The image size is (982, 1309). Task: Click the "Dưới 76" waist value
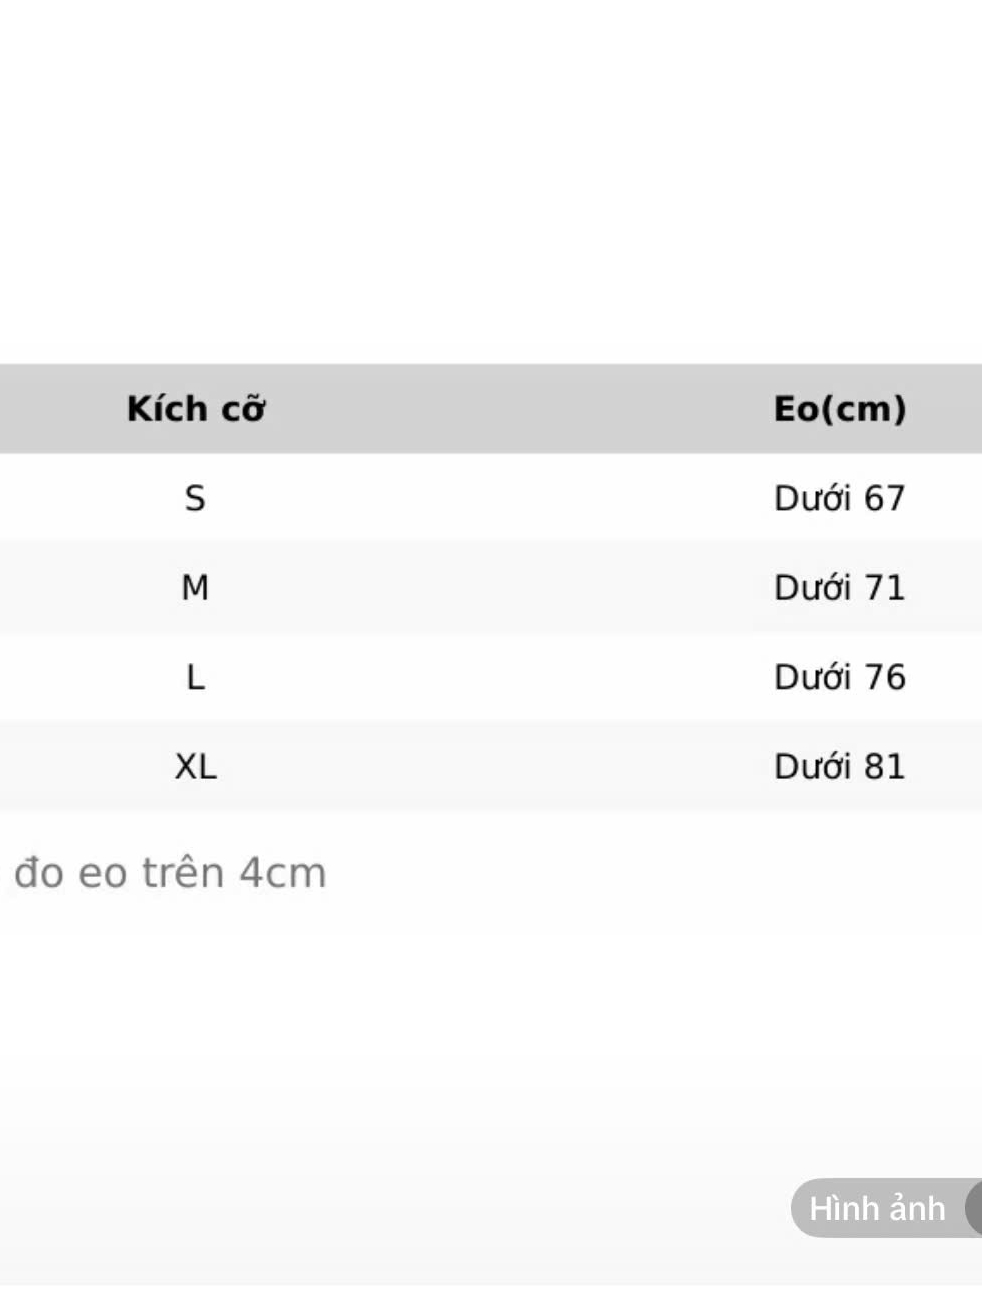[x=839, y=677]
